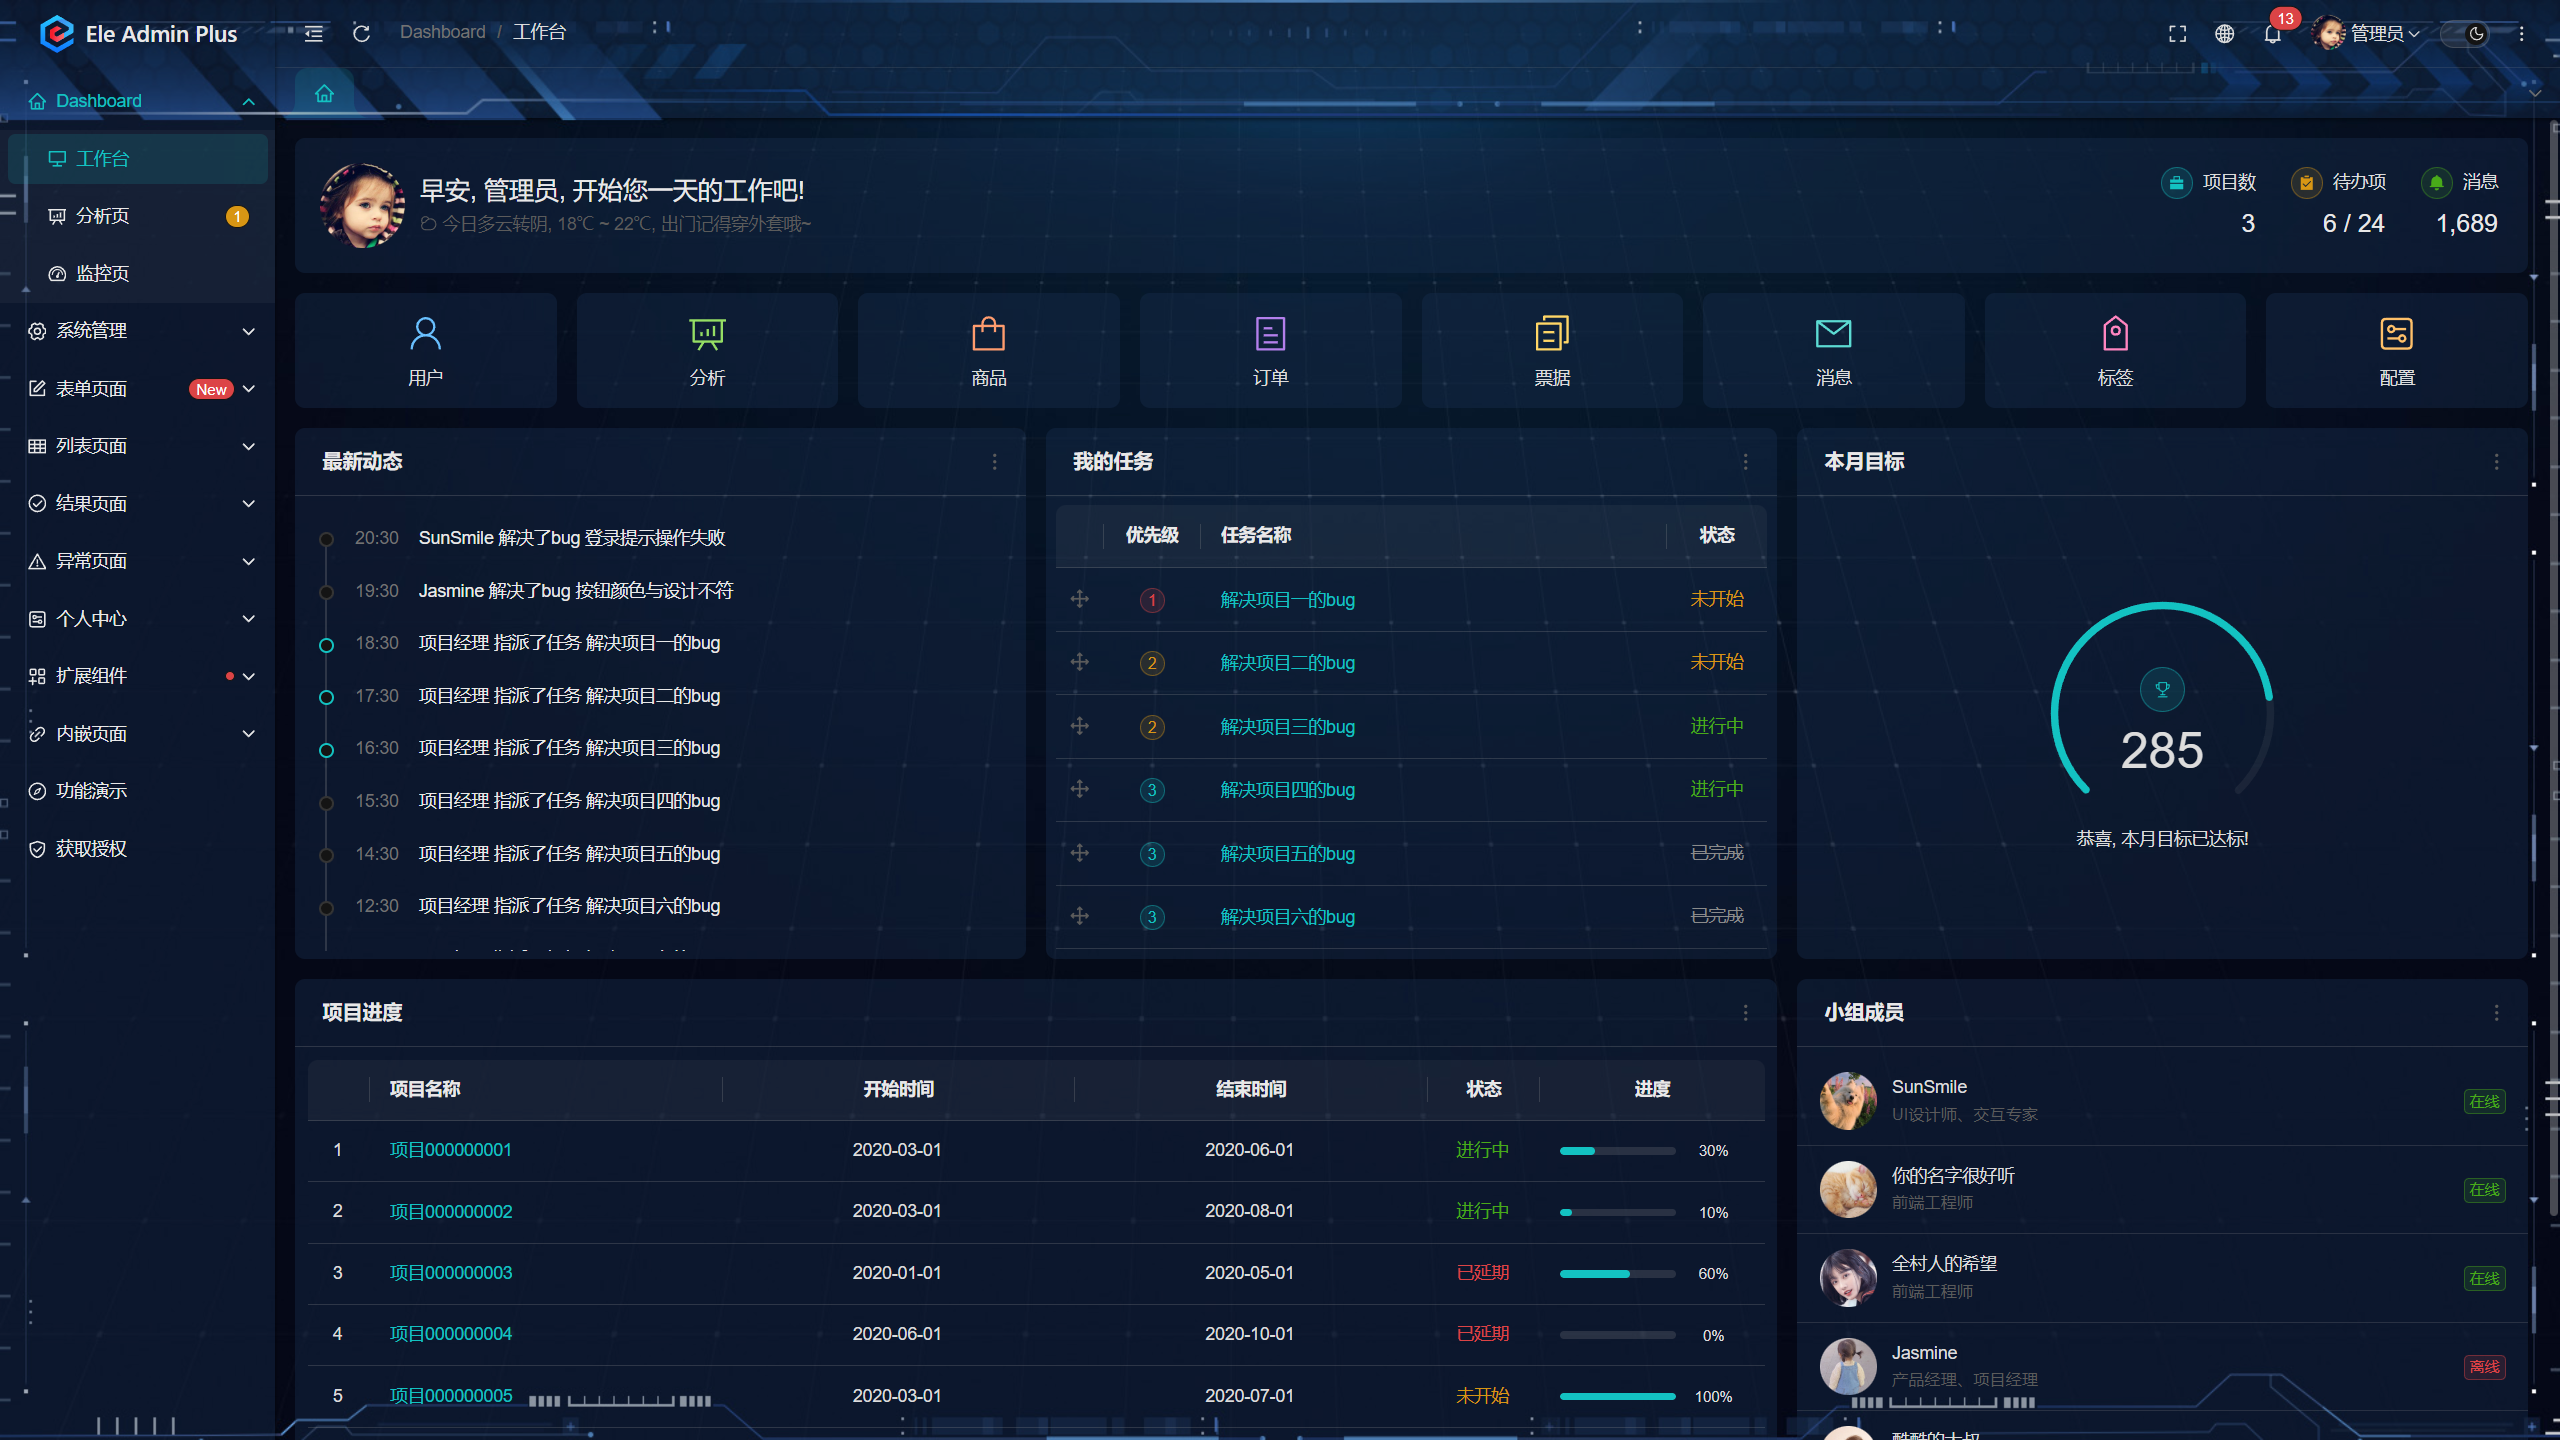
Task: Collapse the sidebar with the fold menu icon
Action: 314,33
